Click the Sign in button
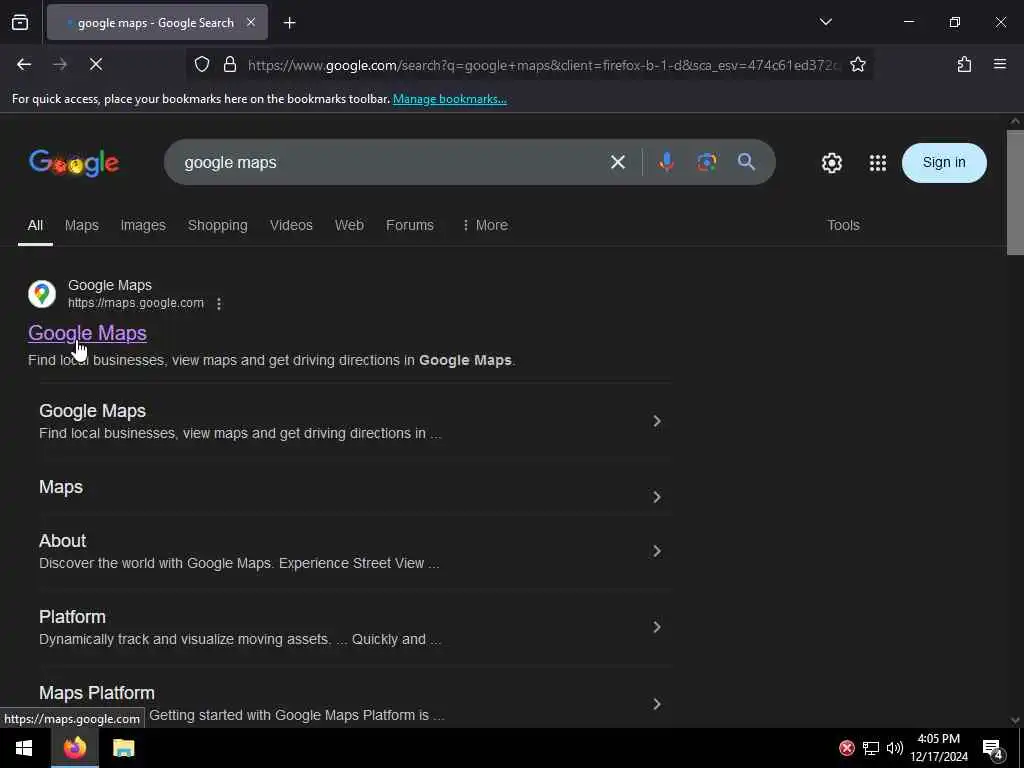 (944, 163)
